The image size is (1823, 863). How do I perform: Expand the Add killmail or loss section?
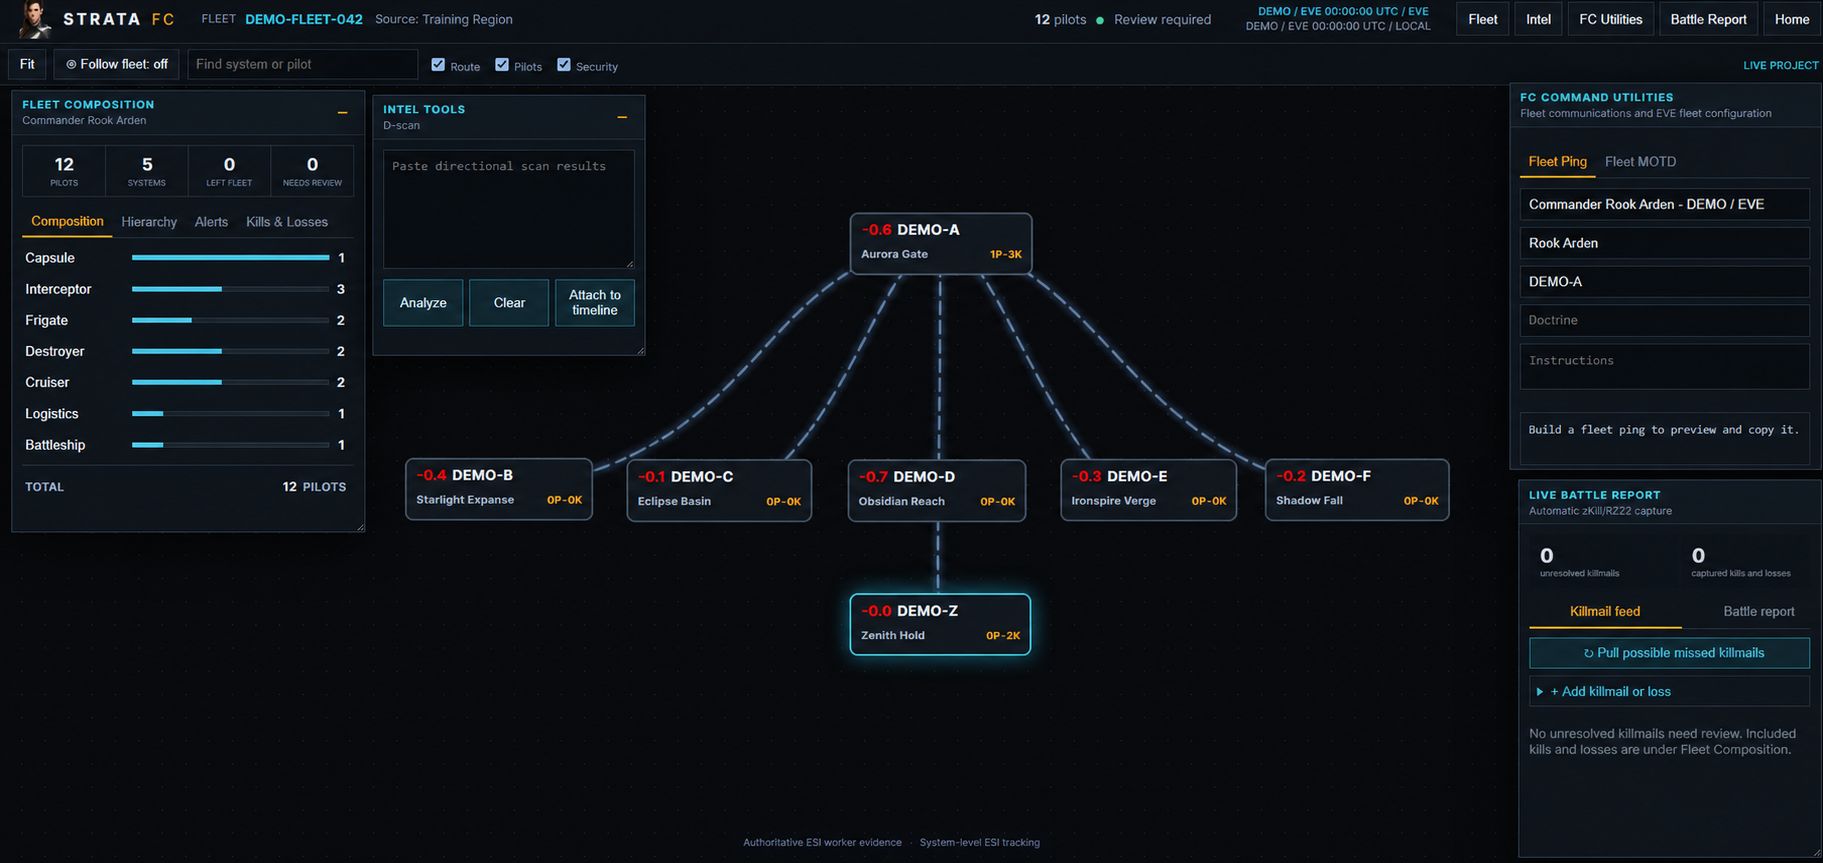click(x=1669, y=691)
